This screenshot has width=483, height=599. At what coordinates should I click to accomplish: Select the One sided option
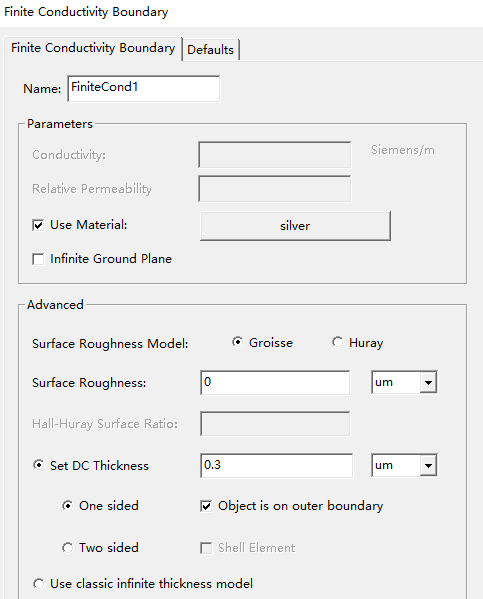(67, 506)
